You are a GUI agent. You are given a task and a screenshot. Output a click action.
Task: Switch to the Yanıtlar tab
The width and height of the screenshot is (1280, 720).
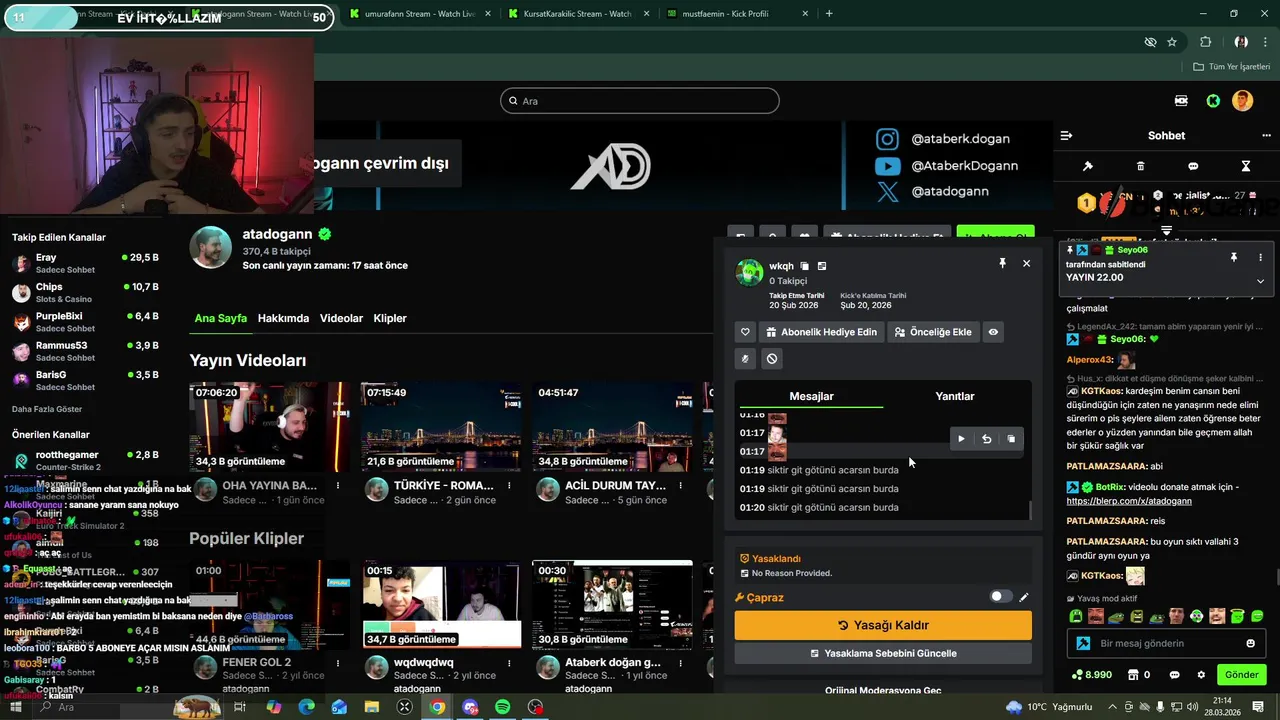955,396
